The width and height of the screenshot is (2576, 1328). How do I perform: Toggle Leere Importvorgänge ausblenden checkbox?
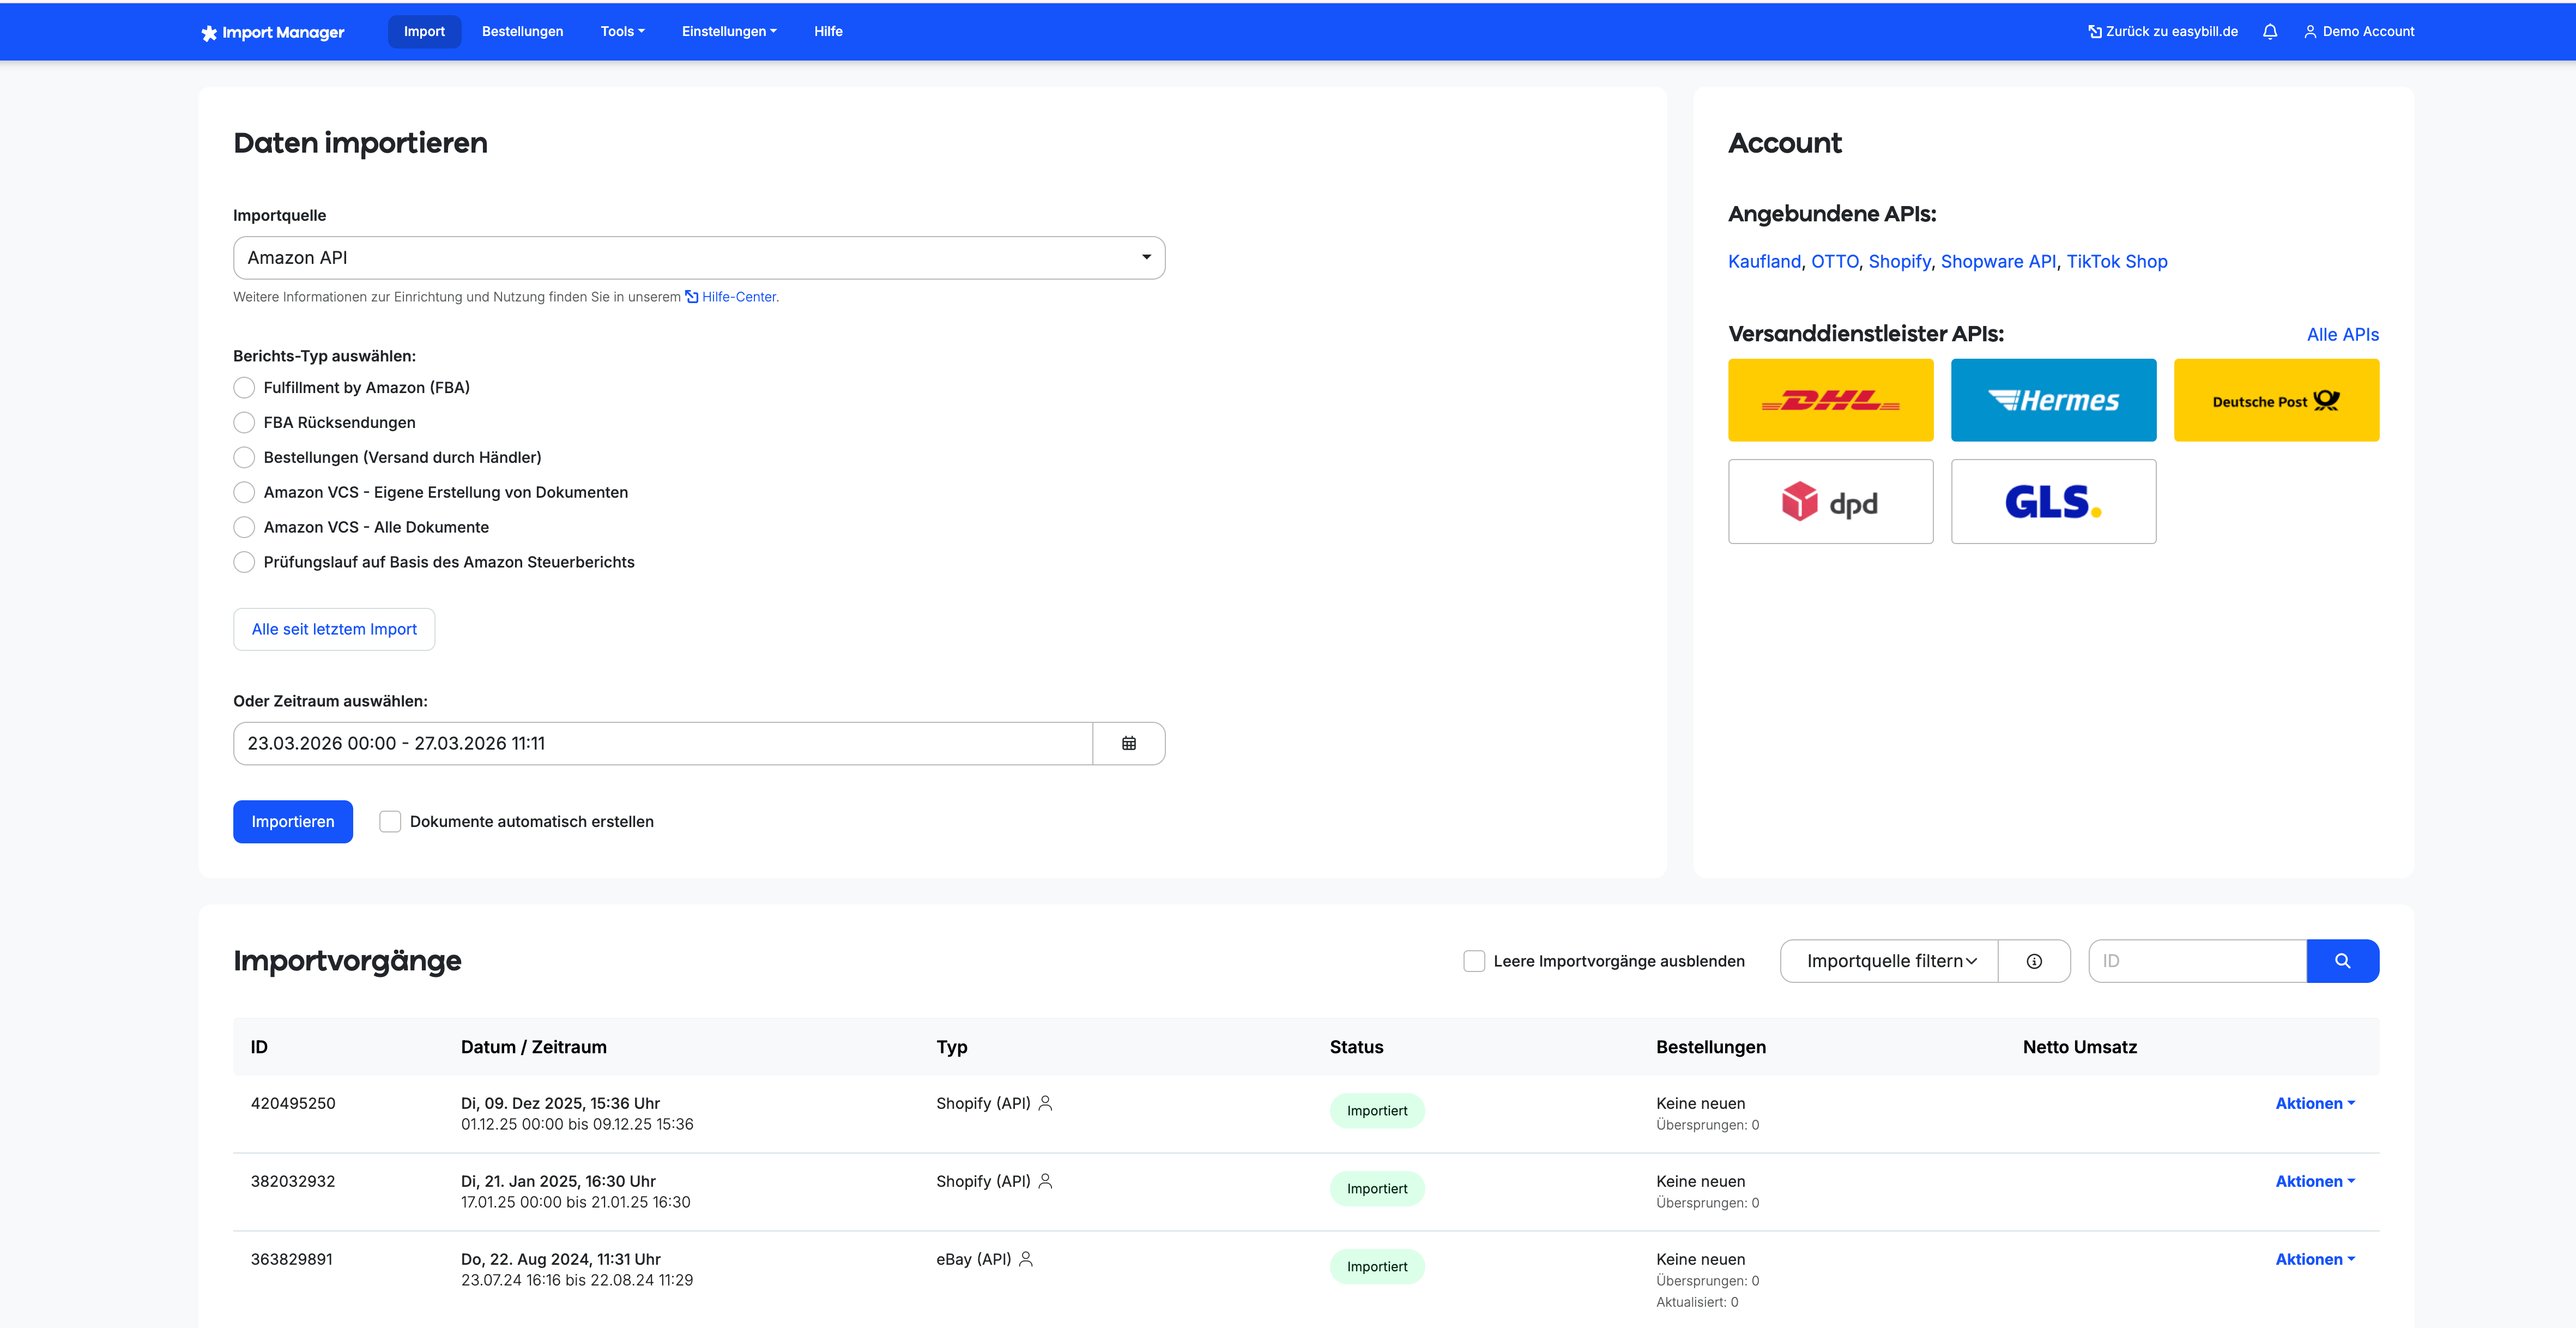pos(1473,960)
